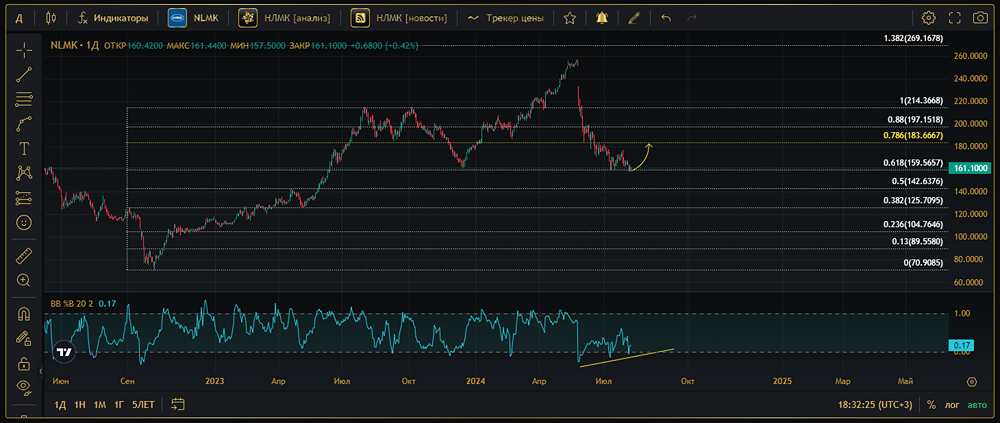This screenshot has height=423, width=1000.
Task: Open the go-to-date calendar
Action: 178,404
